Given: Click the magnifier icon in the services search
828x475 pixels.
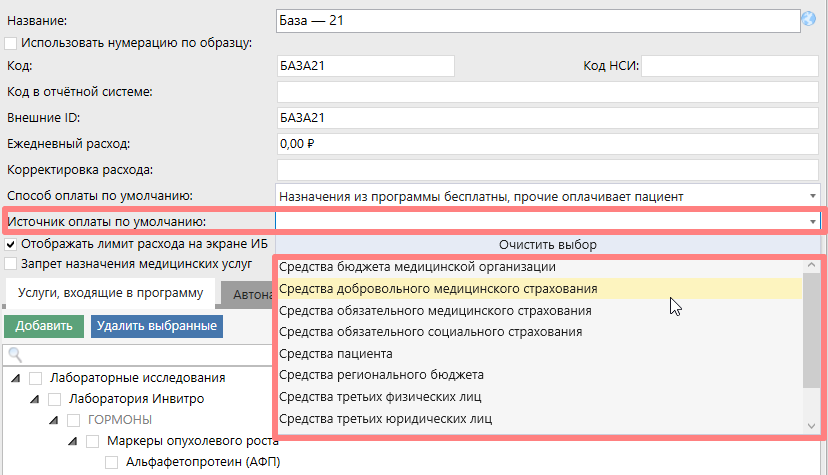Looking at the screenshot, I should coord(14,354).
